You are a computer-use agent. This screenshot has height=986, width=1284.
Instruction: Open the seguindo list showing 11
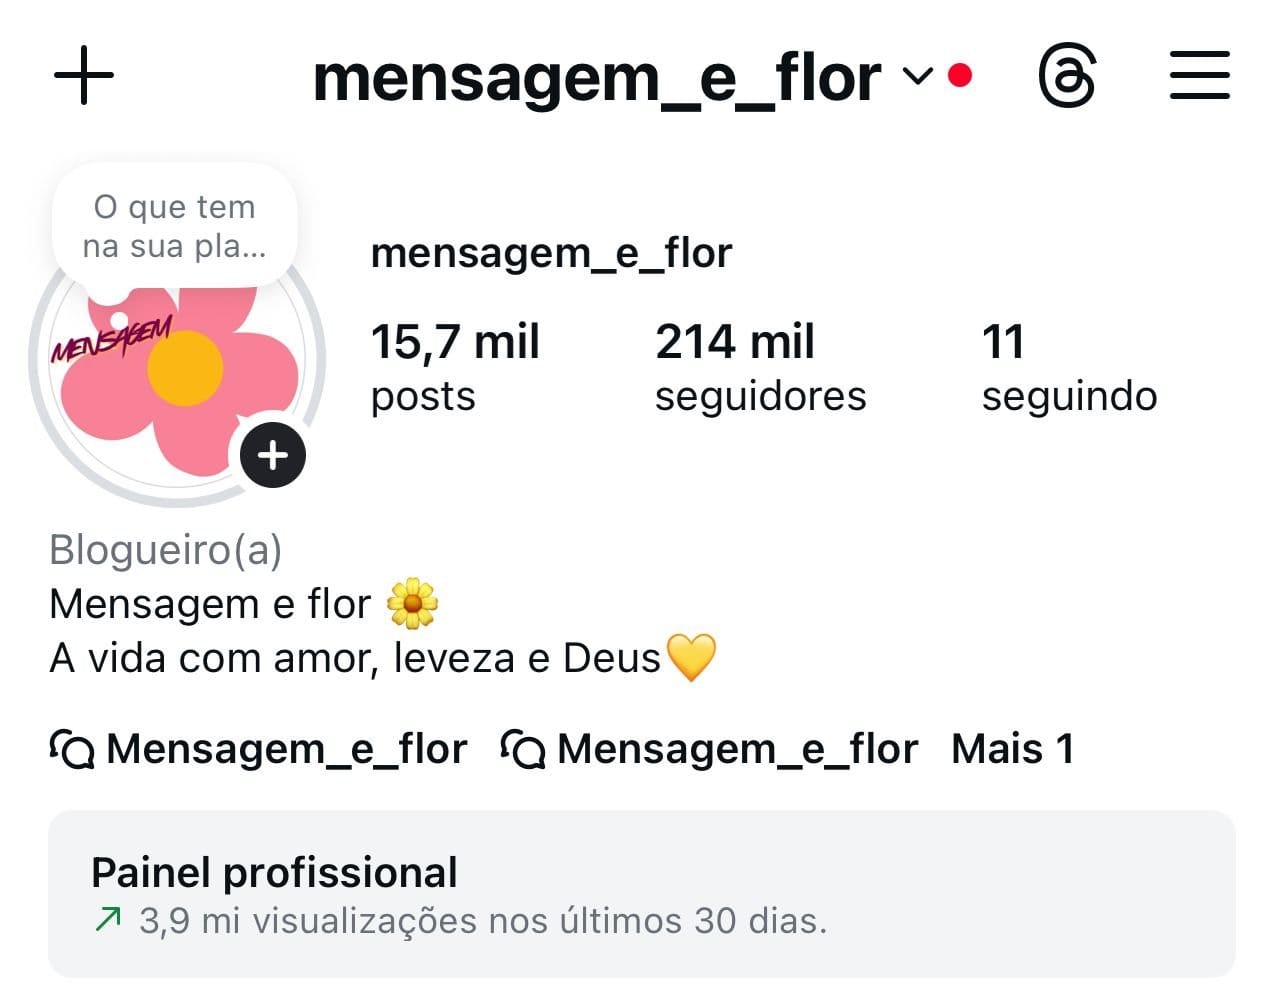(1068, 365)
